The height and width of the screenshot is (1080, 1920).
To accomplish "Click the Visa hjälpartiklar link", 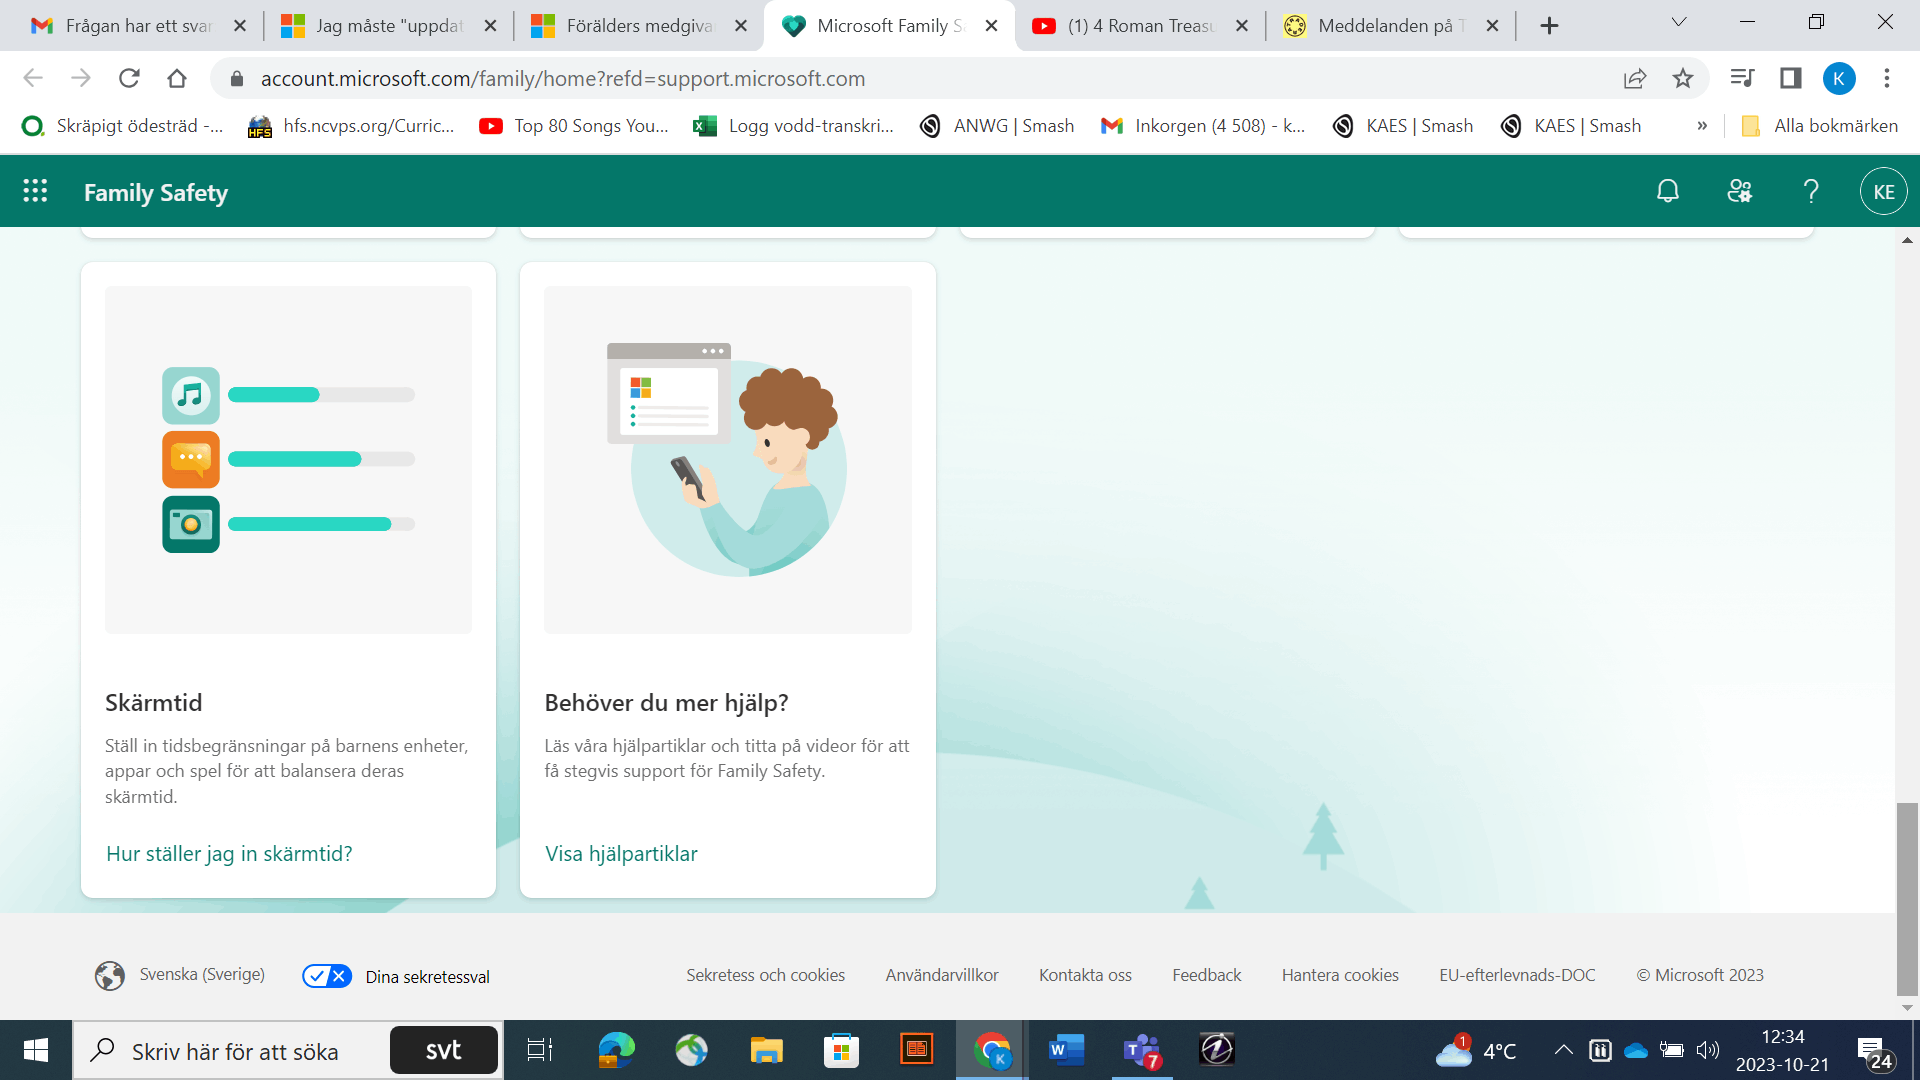I will 621,853.
